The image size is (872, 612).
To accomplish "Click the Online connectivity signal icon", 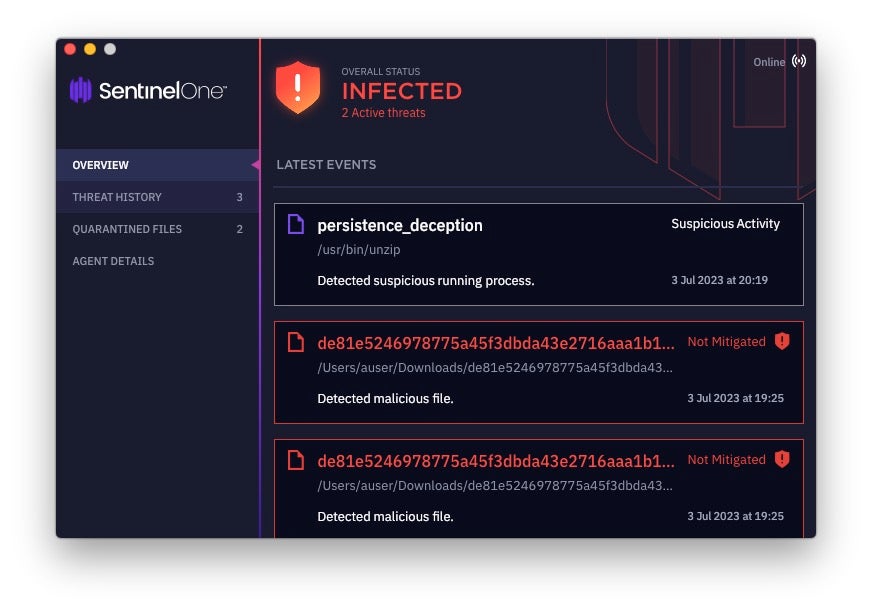I will 798,61.
